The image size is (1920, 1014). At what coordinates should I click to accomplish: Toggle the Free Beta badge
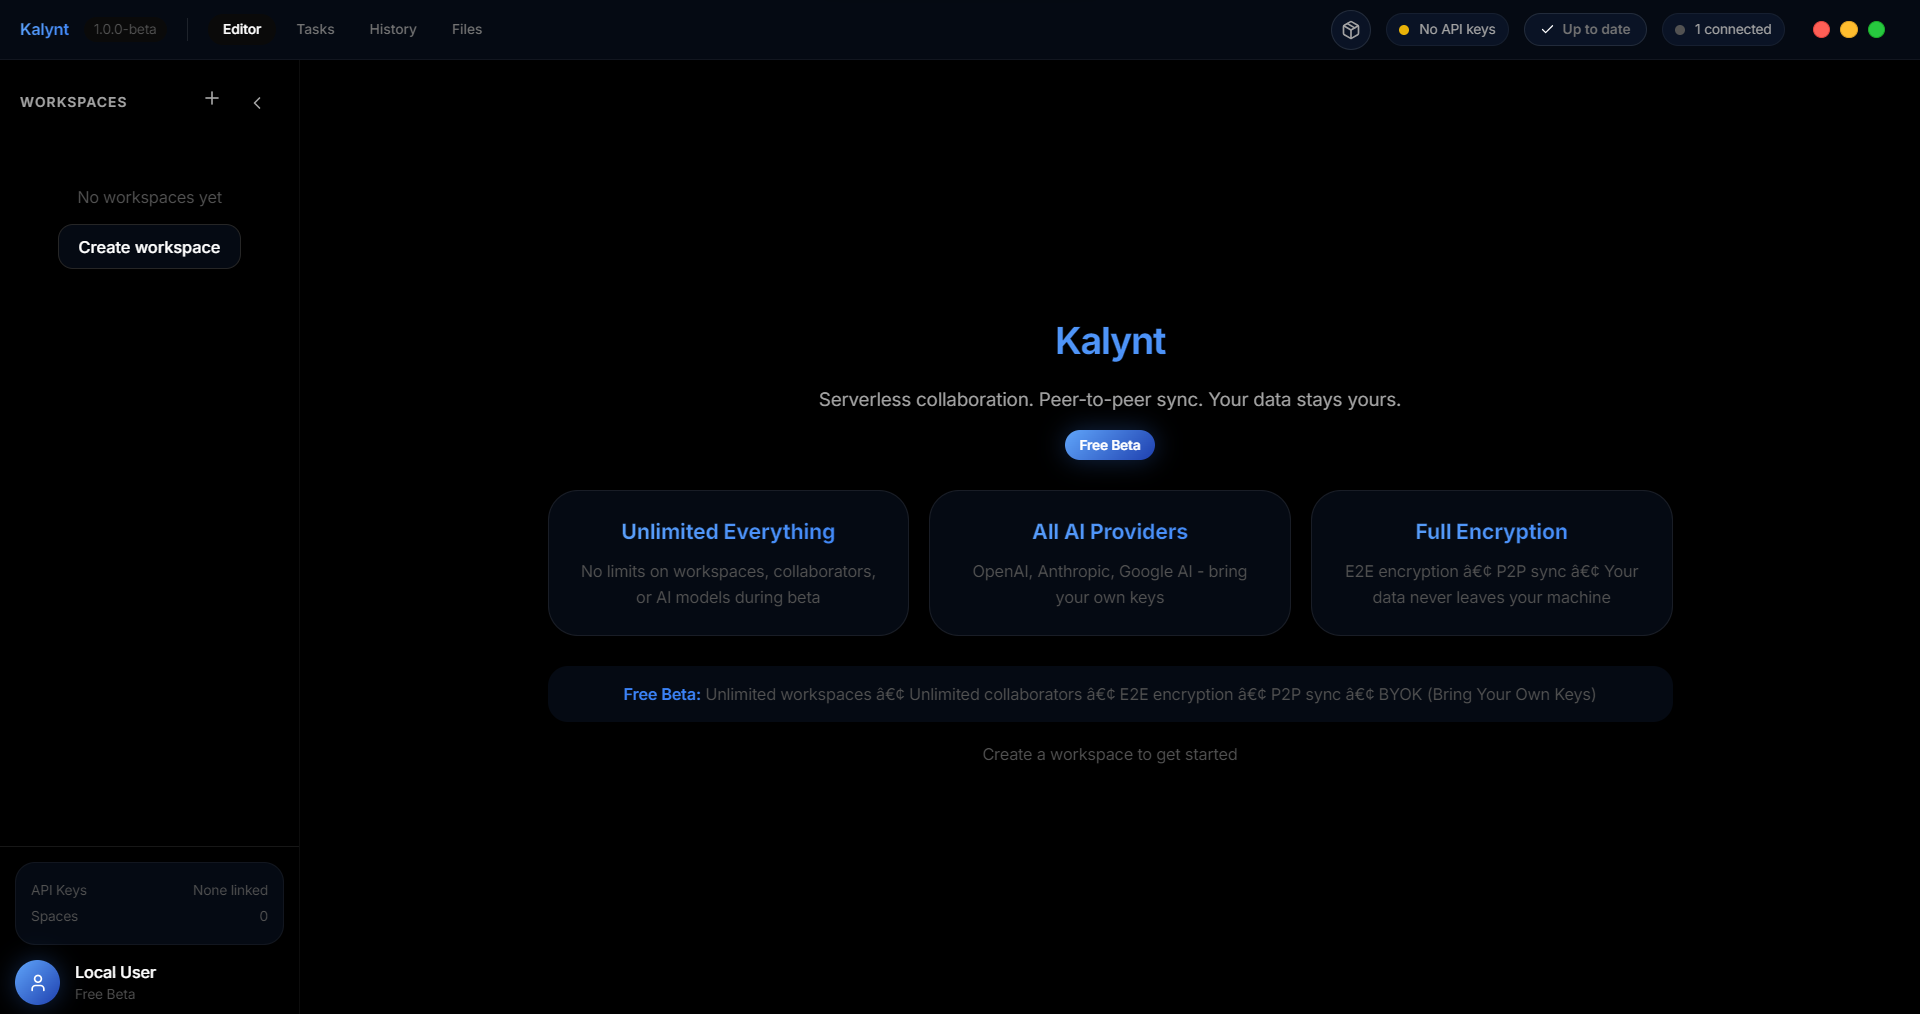click(x=1109, y=445)
